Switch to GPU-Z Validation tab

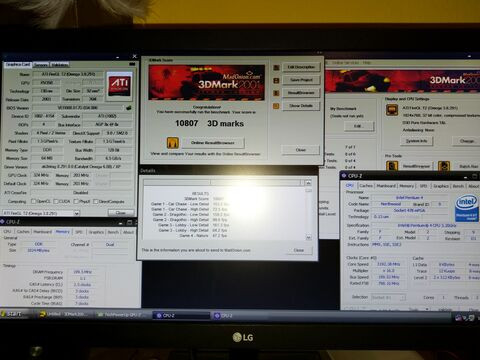point(60,65)
